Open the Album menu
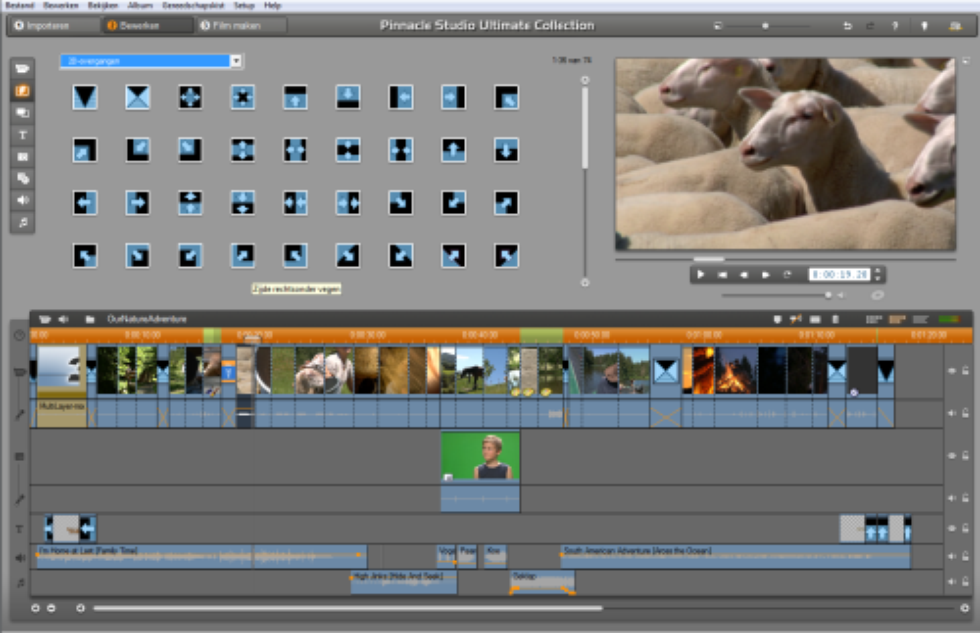 (x=140, y=6)
